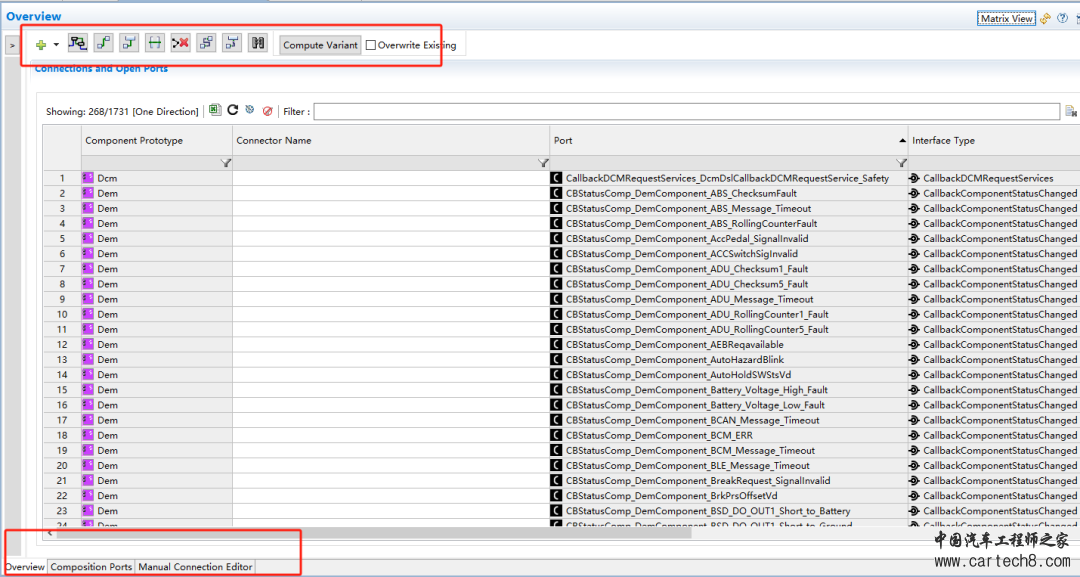1080x577 pixels.
Task: Sort by Component Prototype column header
Action: pos(156,140)
